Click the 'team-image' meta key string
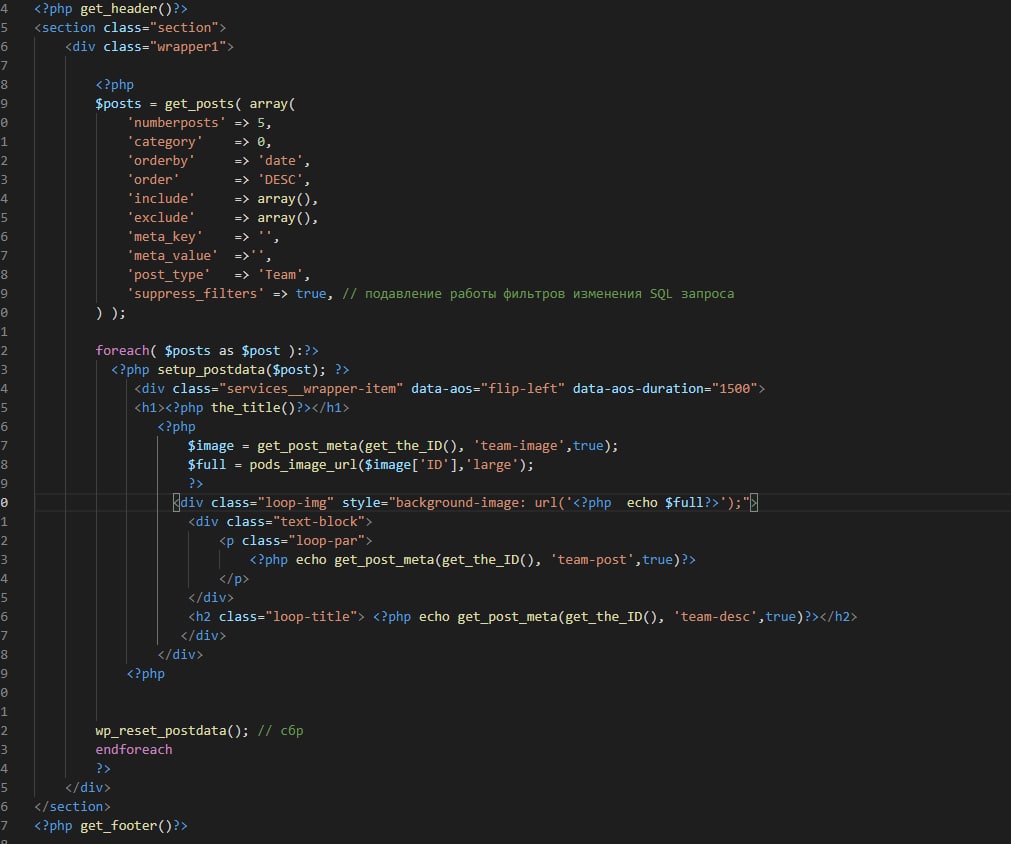The height and width of the screenshot is (844, 1011). click(520, 446)
